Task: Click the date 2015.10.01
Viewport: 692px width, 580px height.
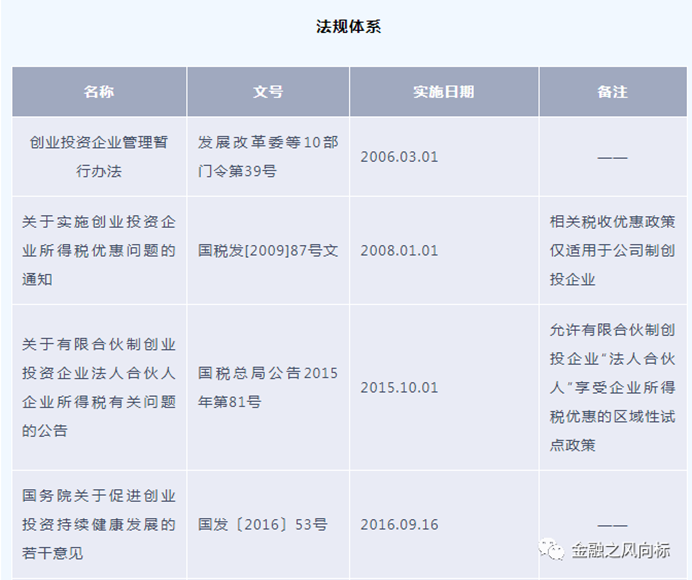Action: pyautogui.click(x=399, y=387)
